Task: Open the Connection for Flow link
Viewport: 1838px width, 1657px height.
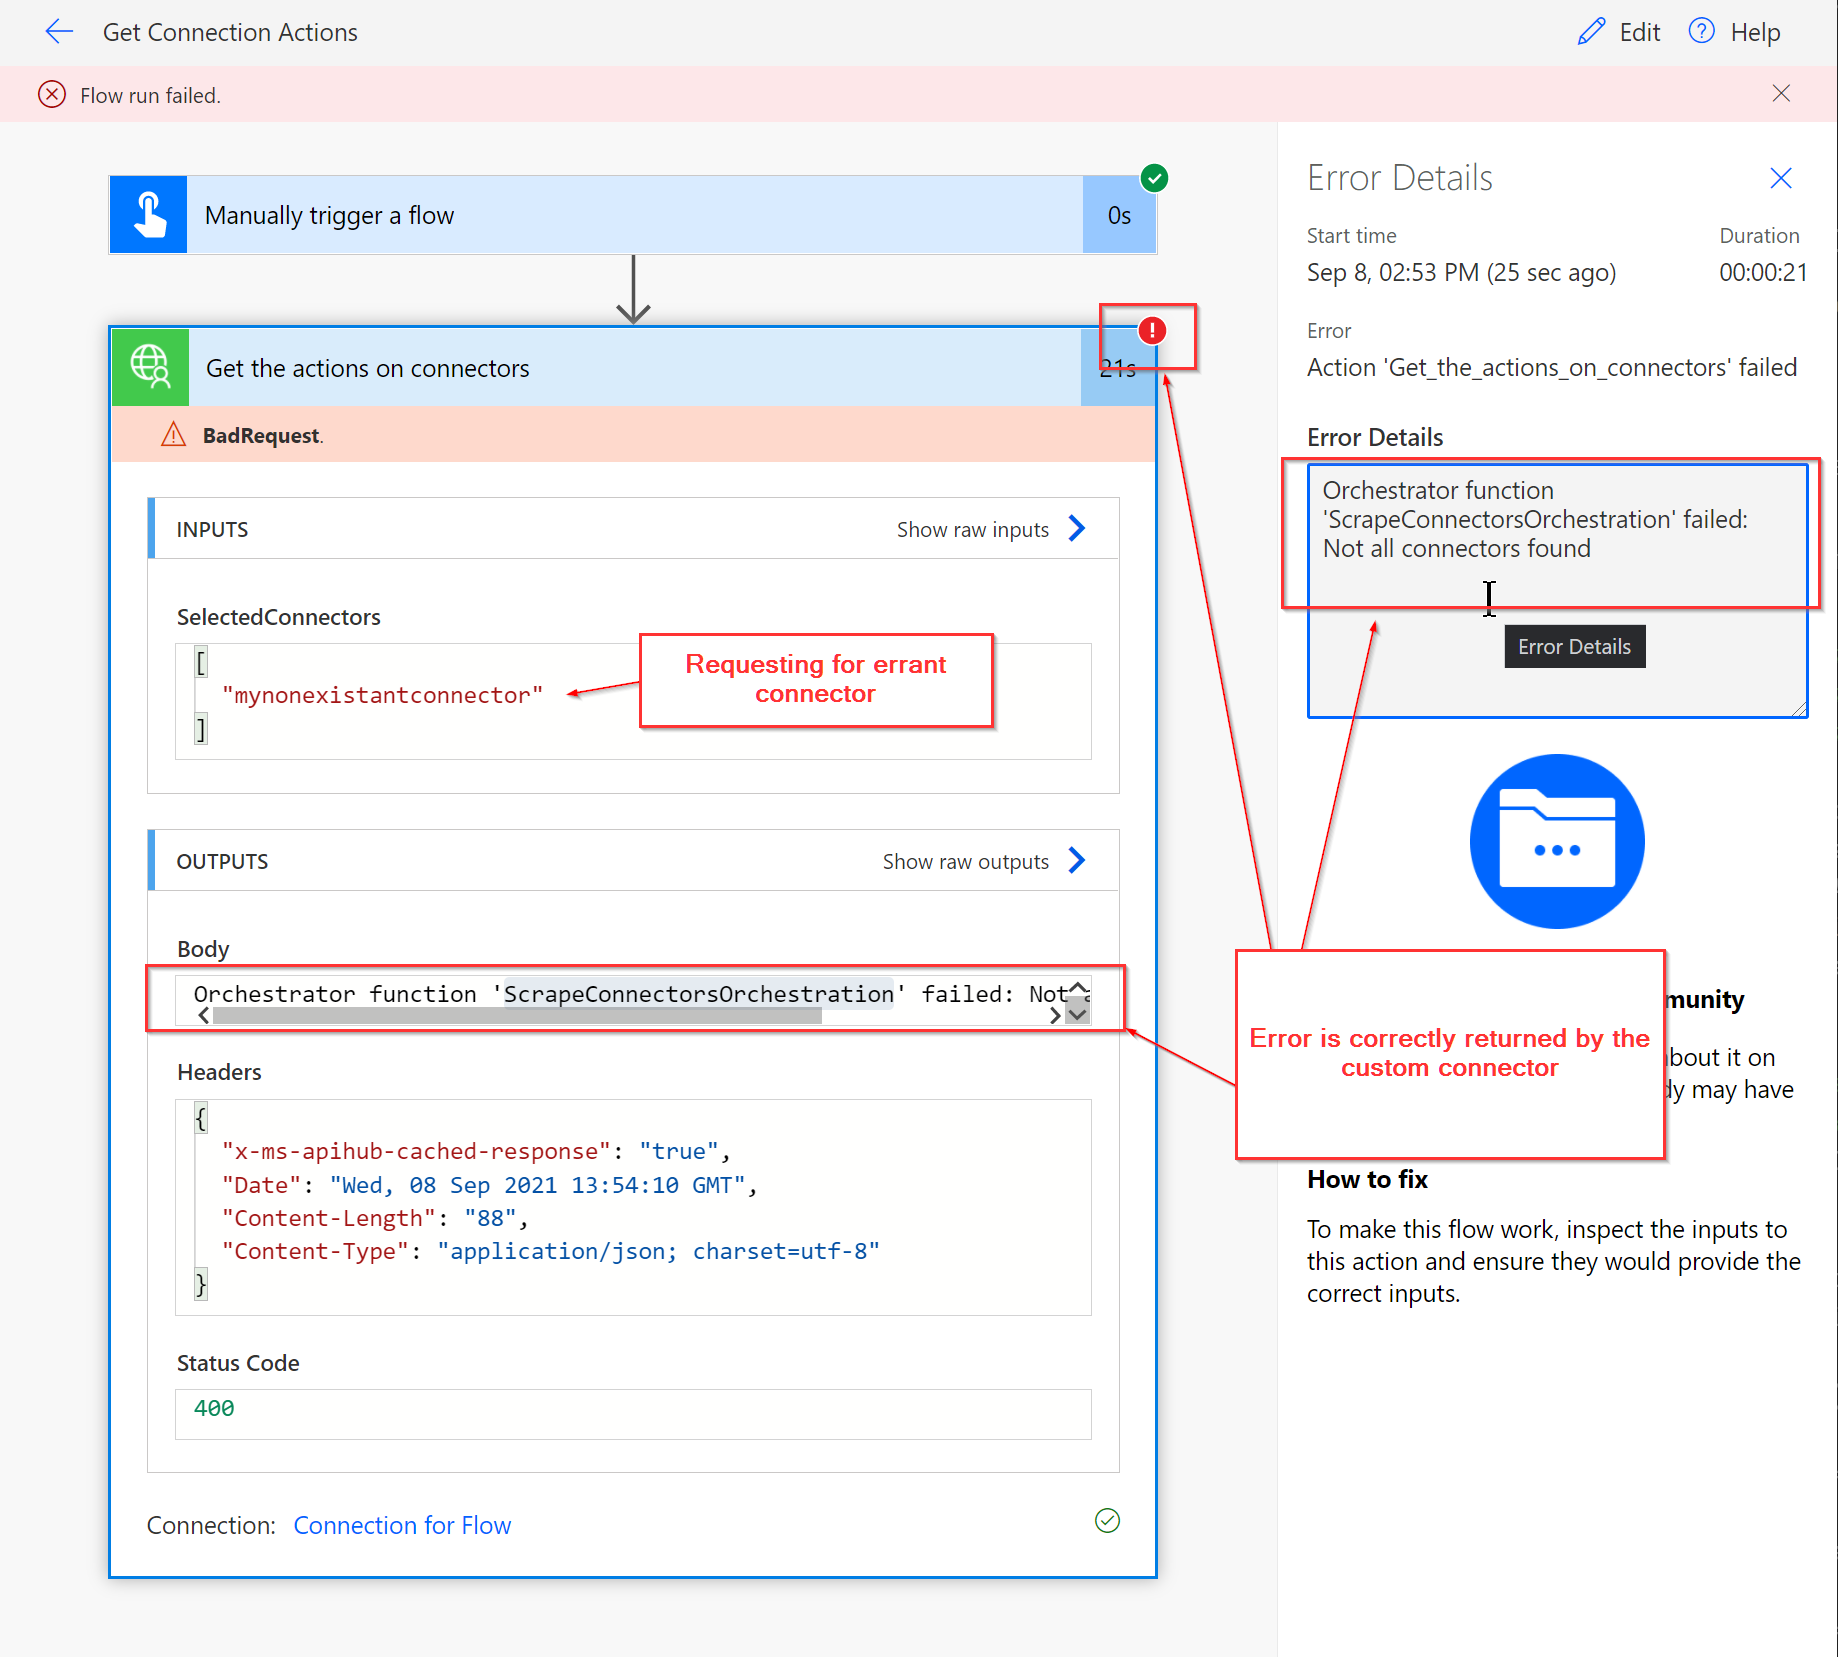Action: pos(402,1525)
